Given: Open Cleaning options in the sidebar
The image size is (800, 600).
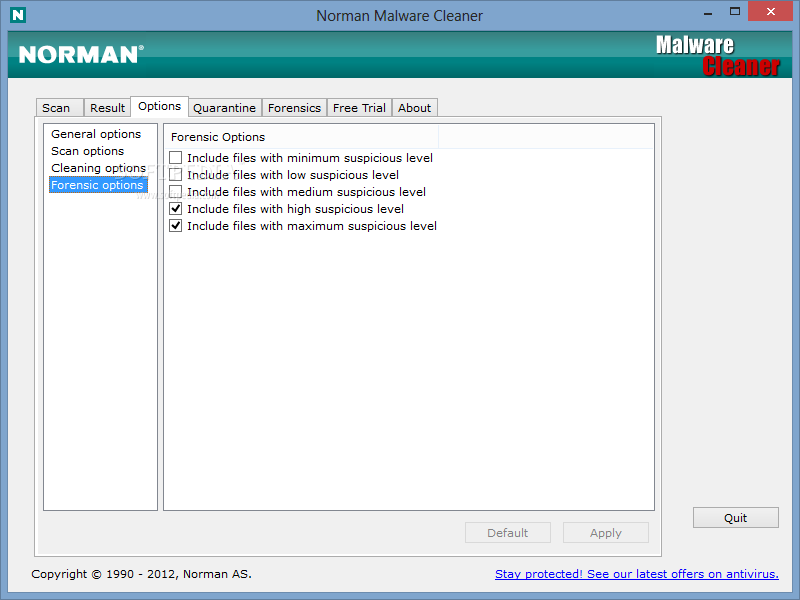Looking at the screenshot, I should pyautogui.click(x=98, y=168).
